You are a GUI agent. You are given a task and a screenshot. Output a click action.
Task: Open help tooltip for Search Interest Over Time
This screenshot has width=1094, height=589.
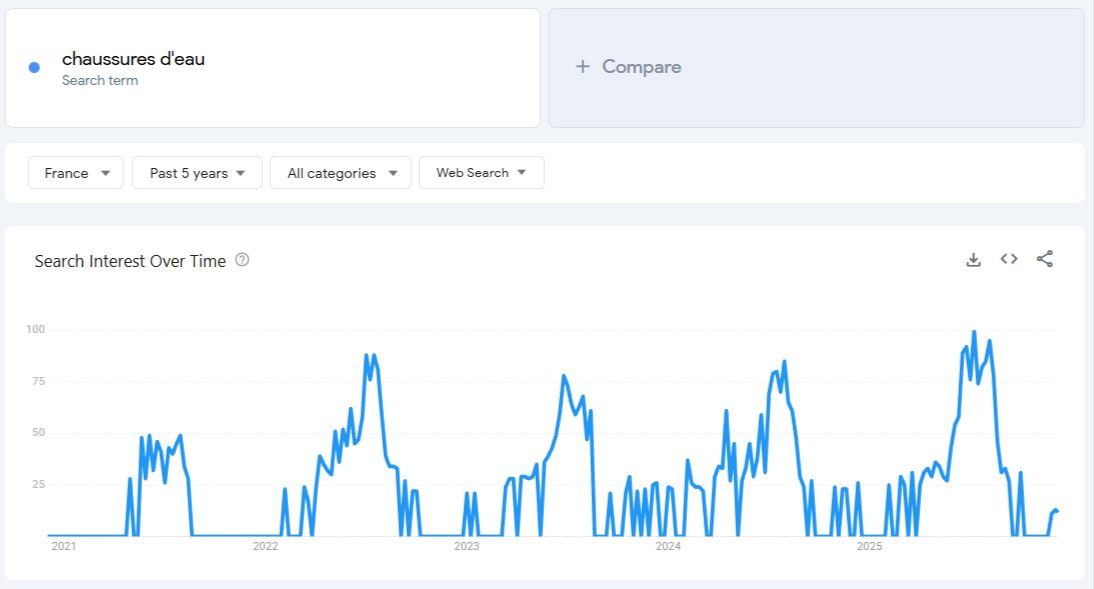click(241, 261)
